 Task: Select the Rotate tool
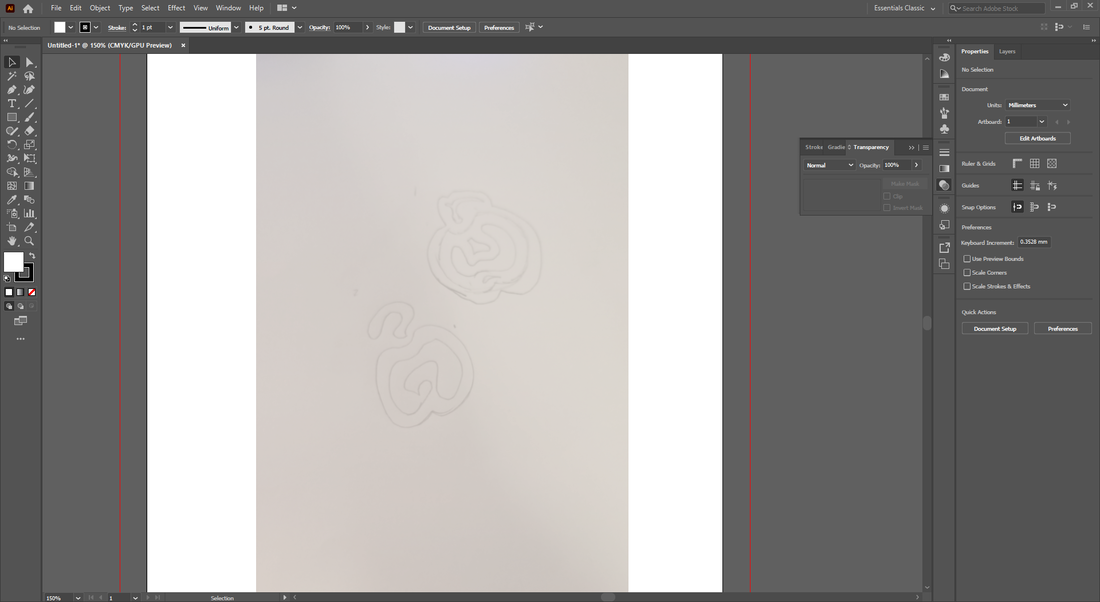pyautogui.click(x=12, y=145)
